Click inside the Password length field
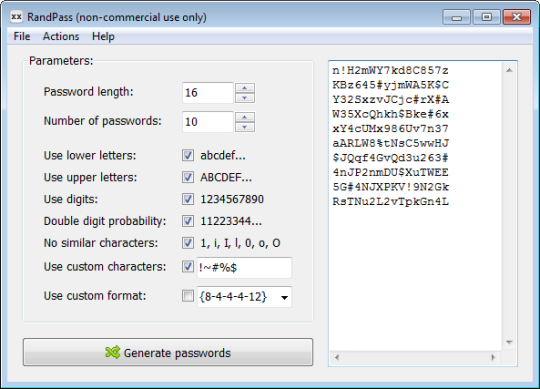Viewport: 540px width, 389px height. [208, 93]
